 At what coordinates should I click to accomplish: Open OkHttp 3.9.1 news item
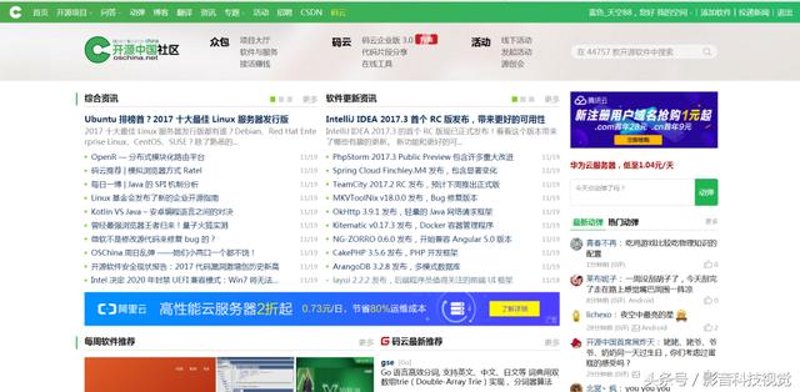coord(412,211)
